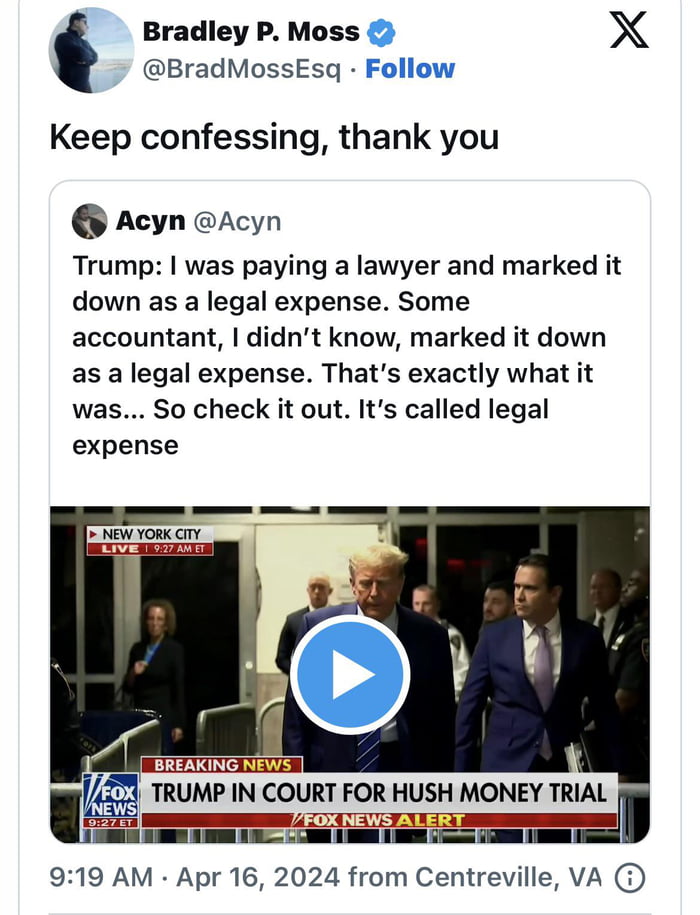Open Bradley P. Moss's profile avatar
Viewport: 700px width, 915px height.
89,48
